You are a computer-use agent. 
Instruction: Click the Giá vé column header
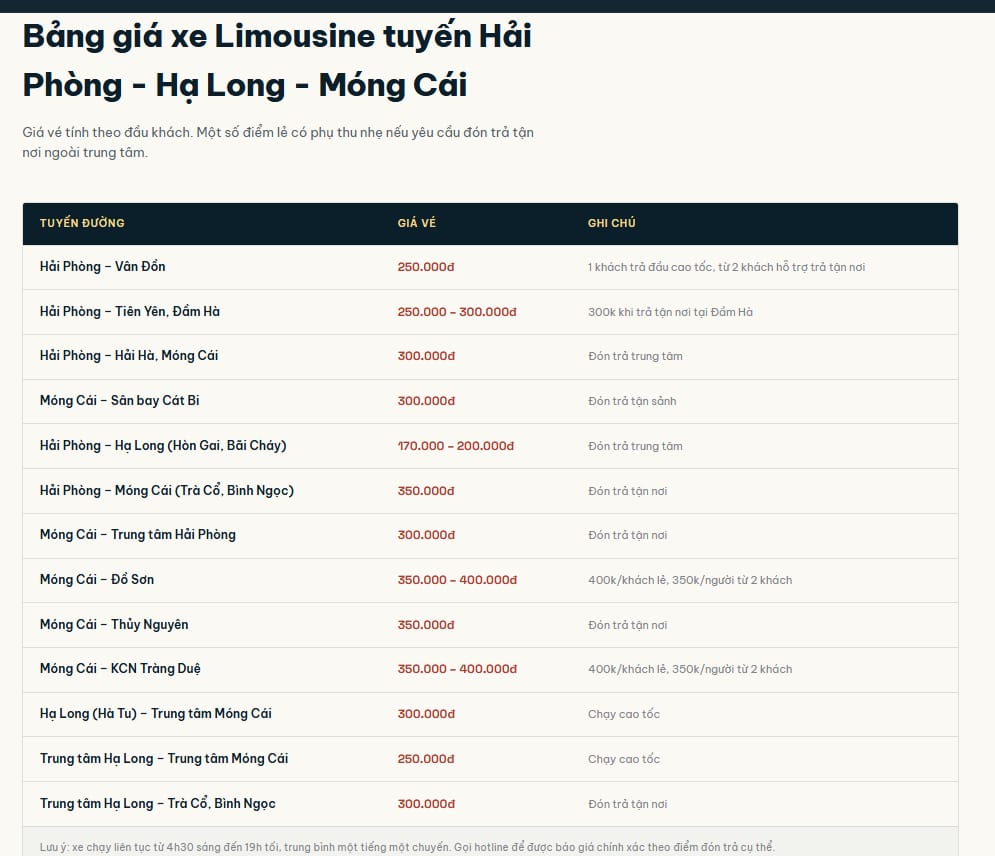[416, 223]
